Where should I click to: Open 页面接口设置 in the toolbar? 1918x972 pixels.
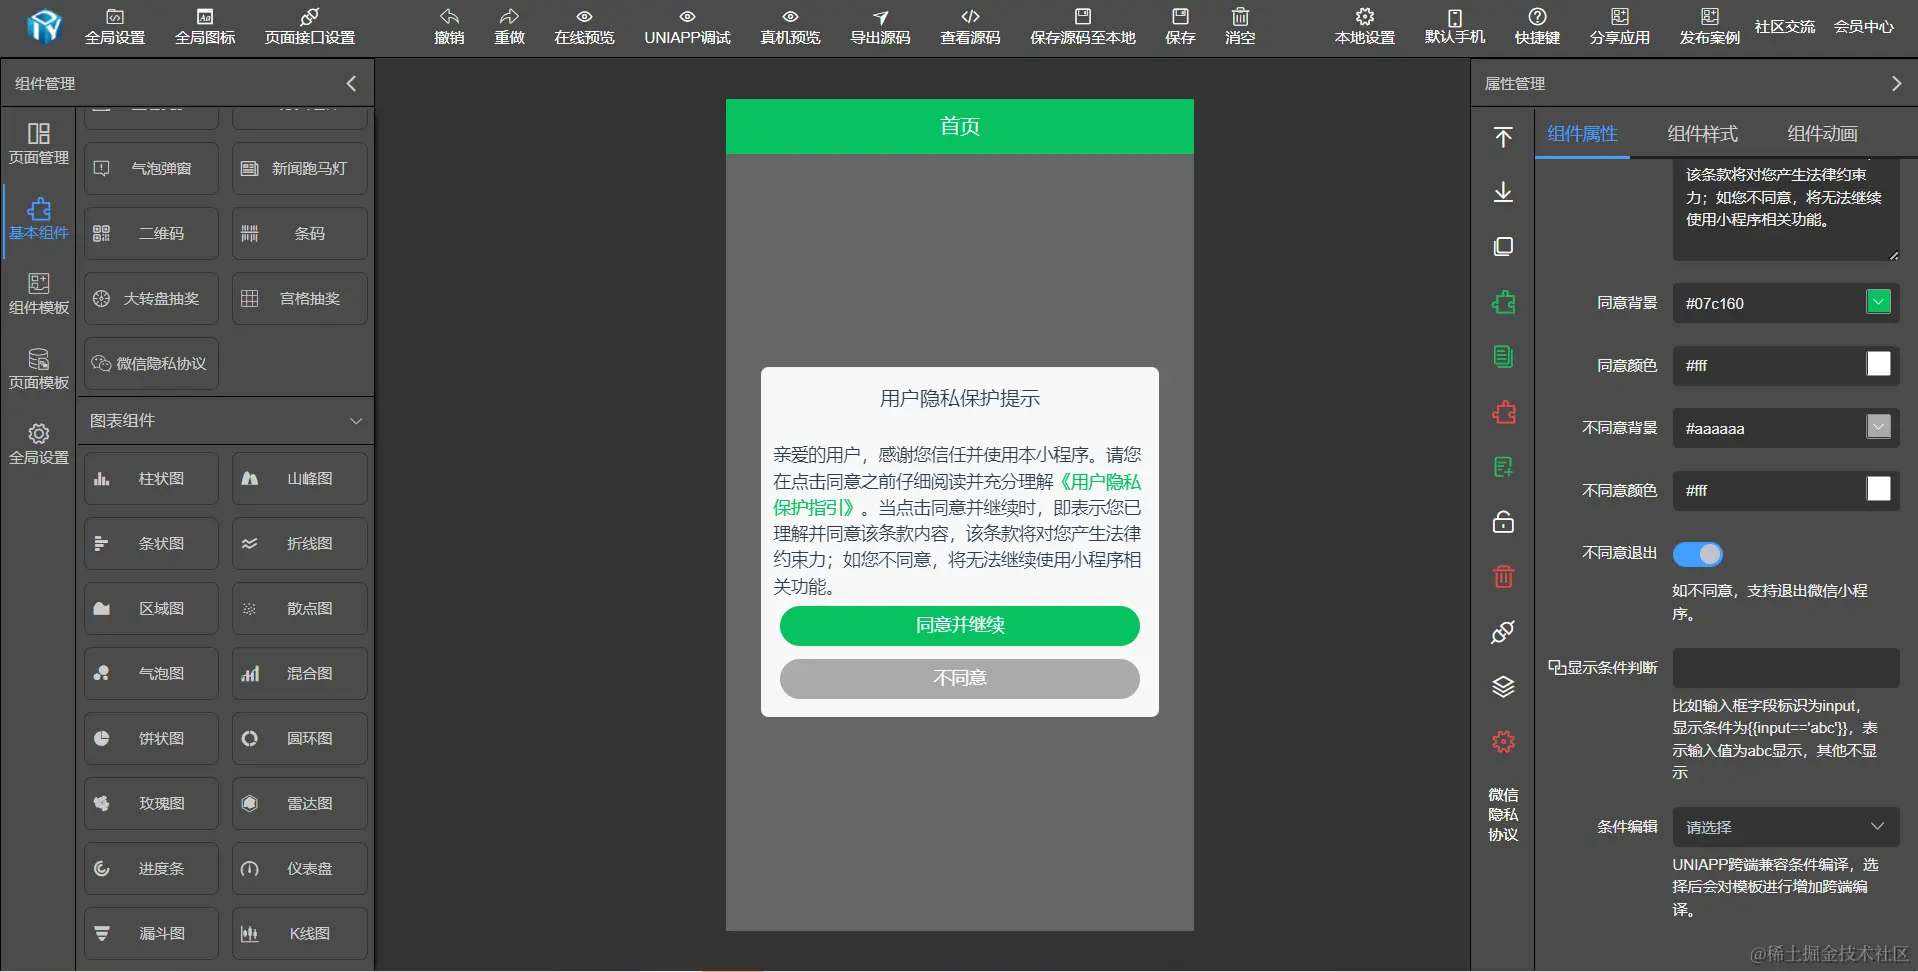coord(310,27)
